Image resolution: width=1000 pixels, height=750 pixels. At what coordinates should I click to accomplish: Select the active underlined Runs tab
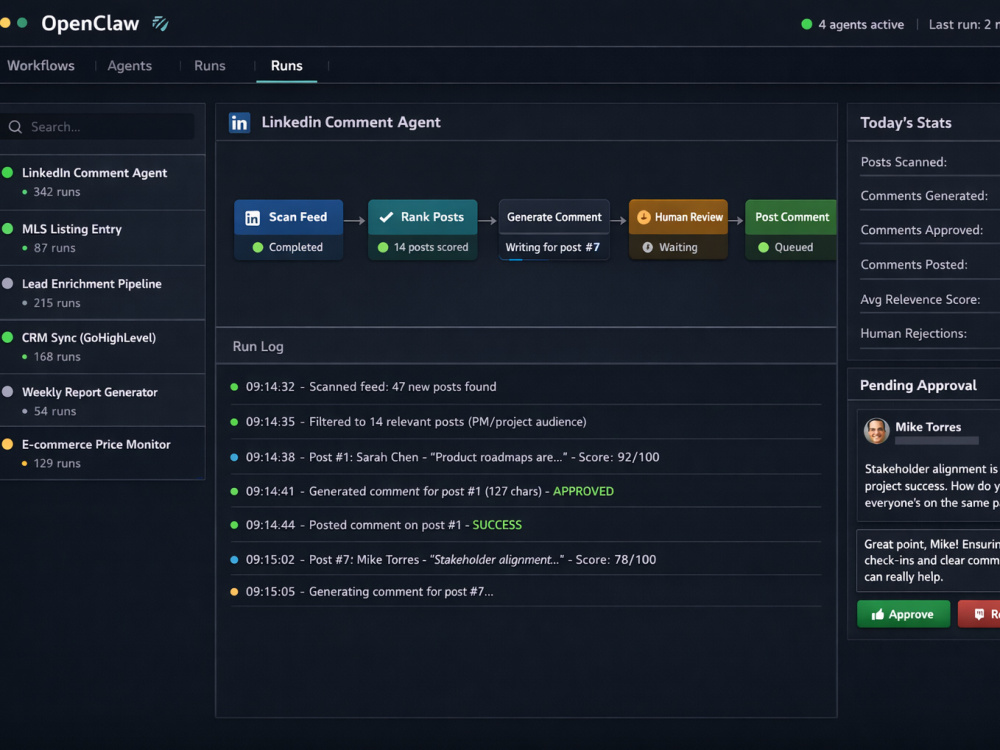[286, 66]
